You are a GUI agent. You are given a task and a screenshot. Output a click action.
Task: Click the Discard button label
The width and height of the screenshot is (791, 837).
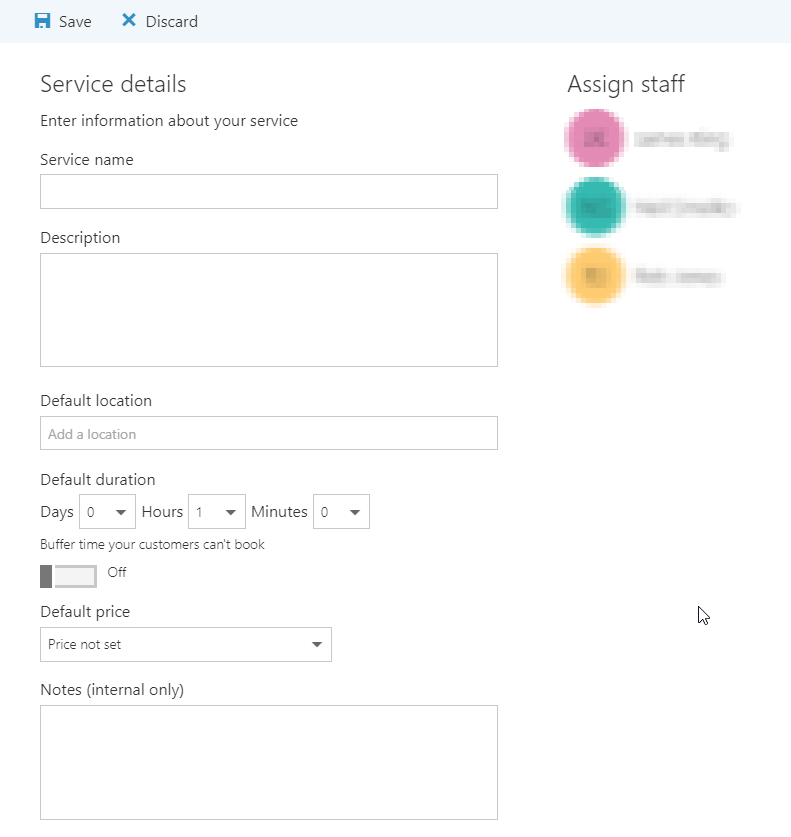[172, 21]
